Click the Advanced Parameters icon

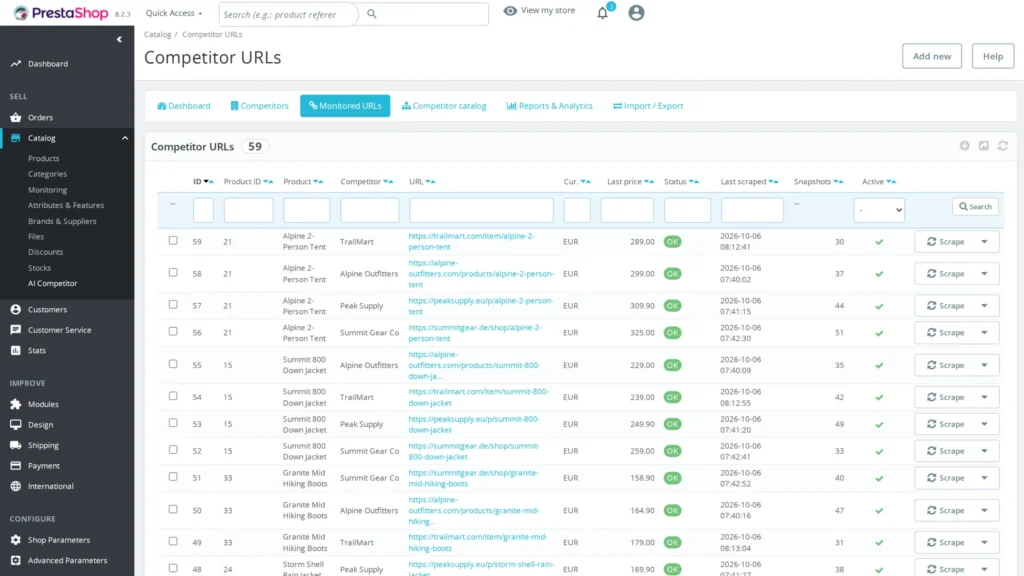tap(16, 560)
